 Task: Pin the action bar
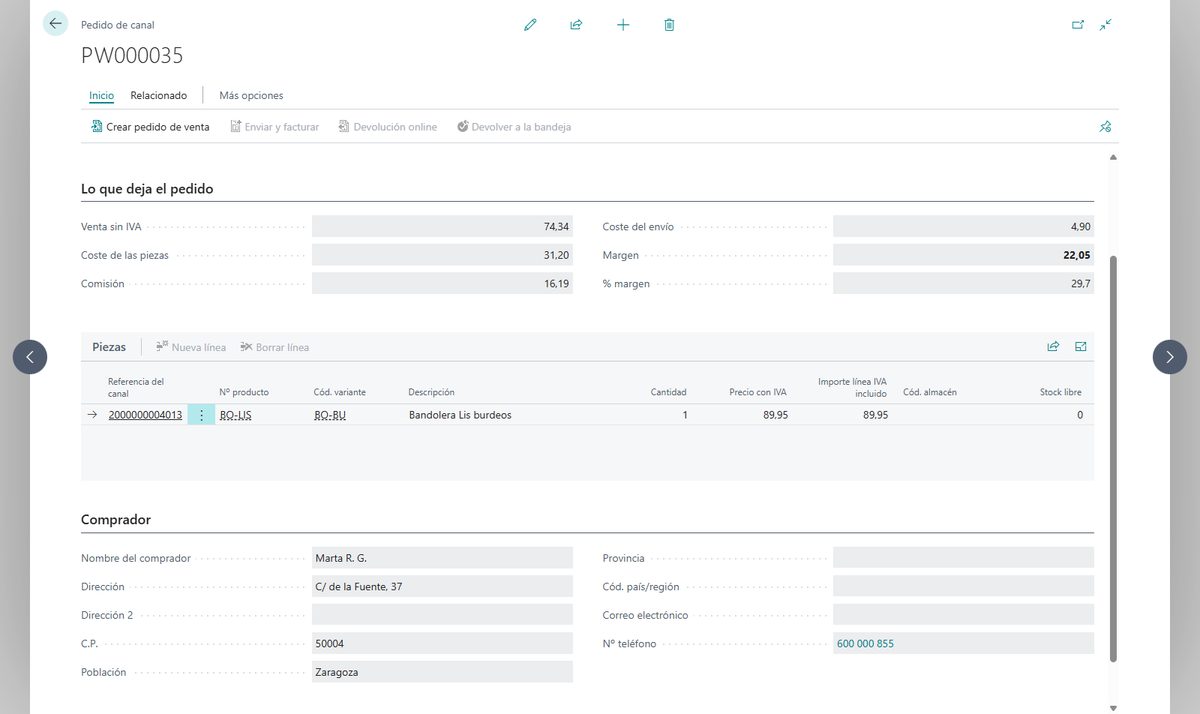(x=1105, y=127)
